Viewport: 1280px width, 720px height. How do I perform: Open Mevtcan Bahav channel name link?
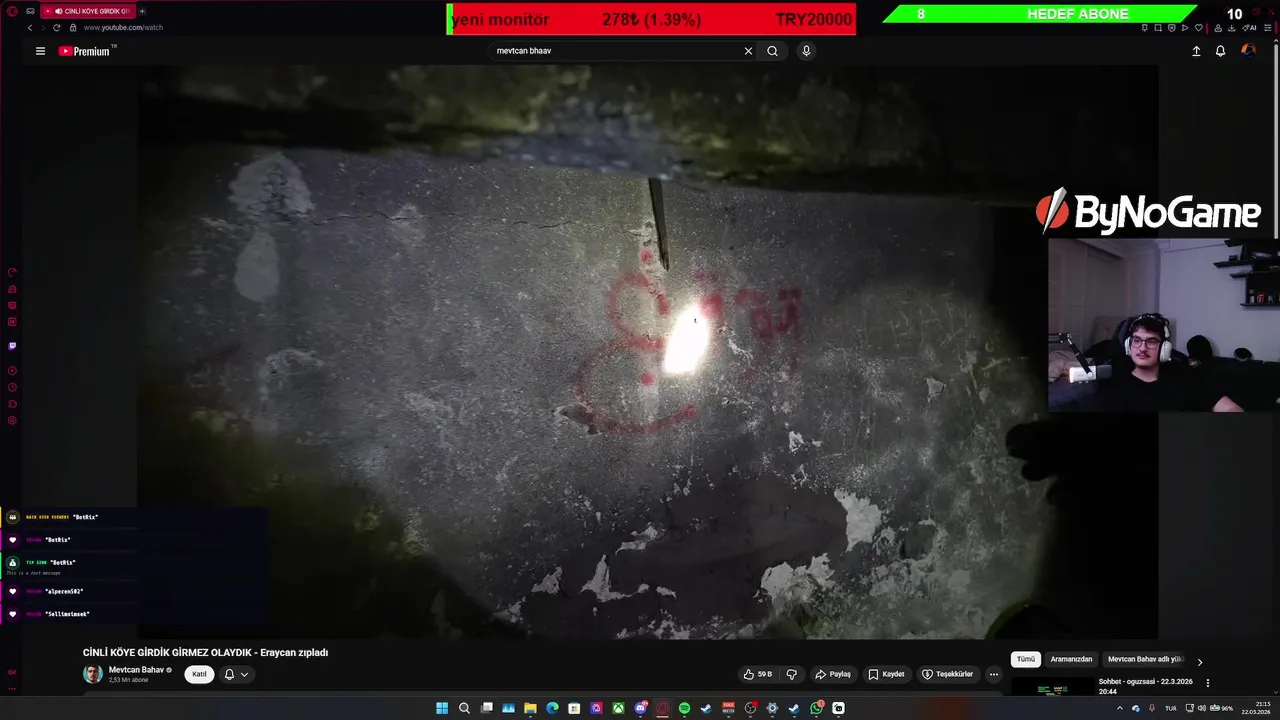coord(136,670)
